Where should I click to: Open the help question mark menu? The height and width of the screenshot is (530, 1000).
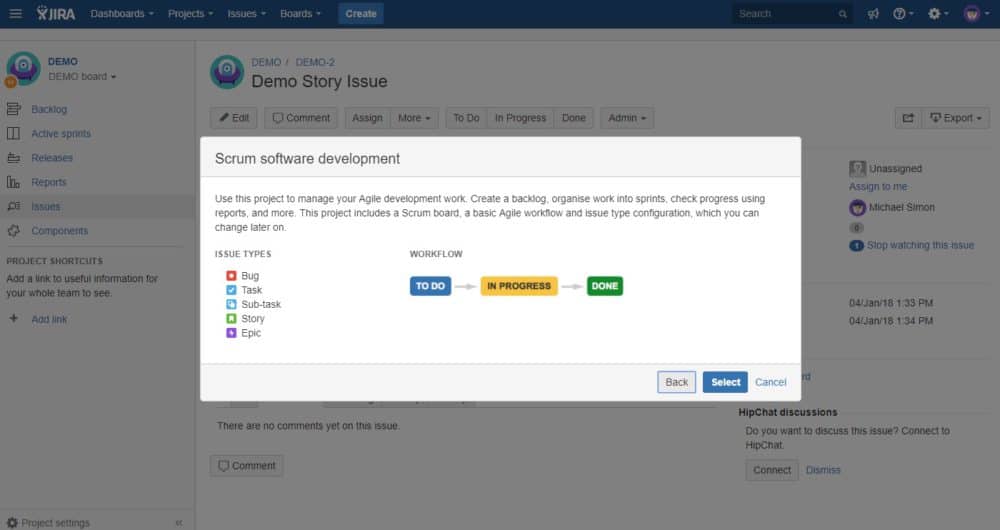pos(902,13)
